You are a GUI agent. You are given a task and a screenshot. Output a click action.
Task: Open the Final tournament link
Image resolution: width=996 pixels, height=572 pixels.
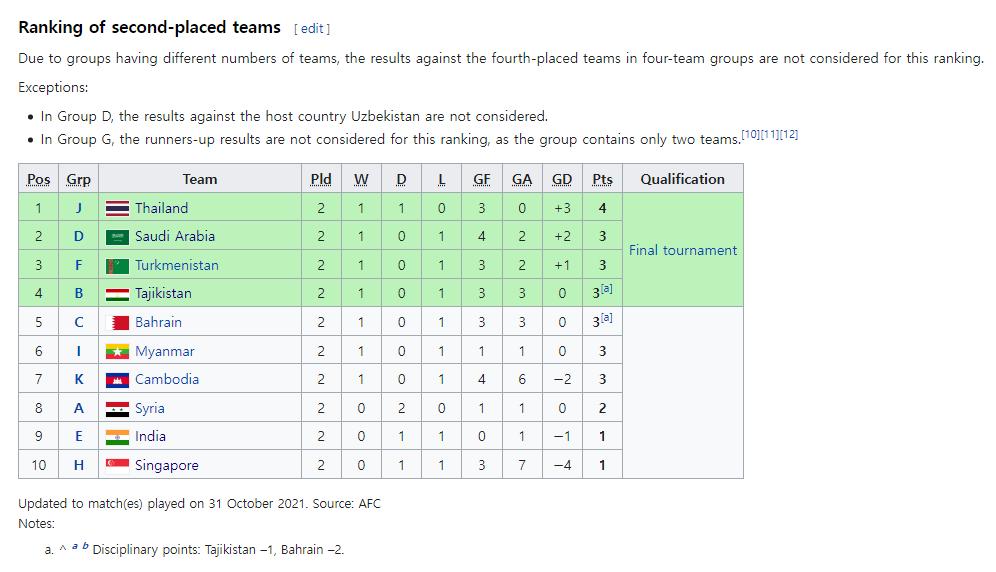[x=683, y=250]
